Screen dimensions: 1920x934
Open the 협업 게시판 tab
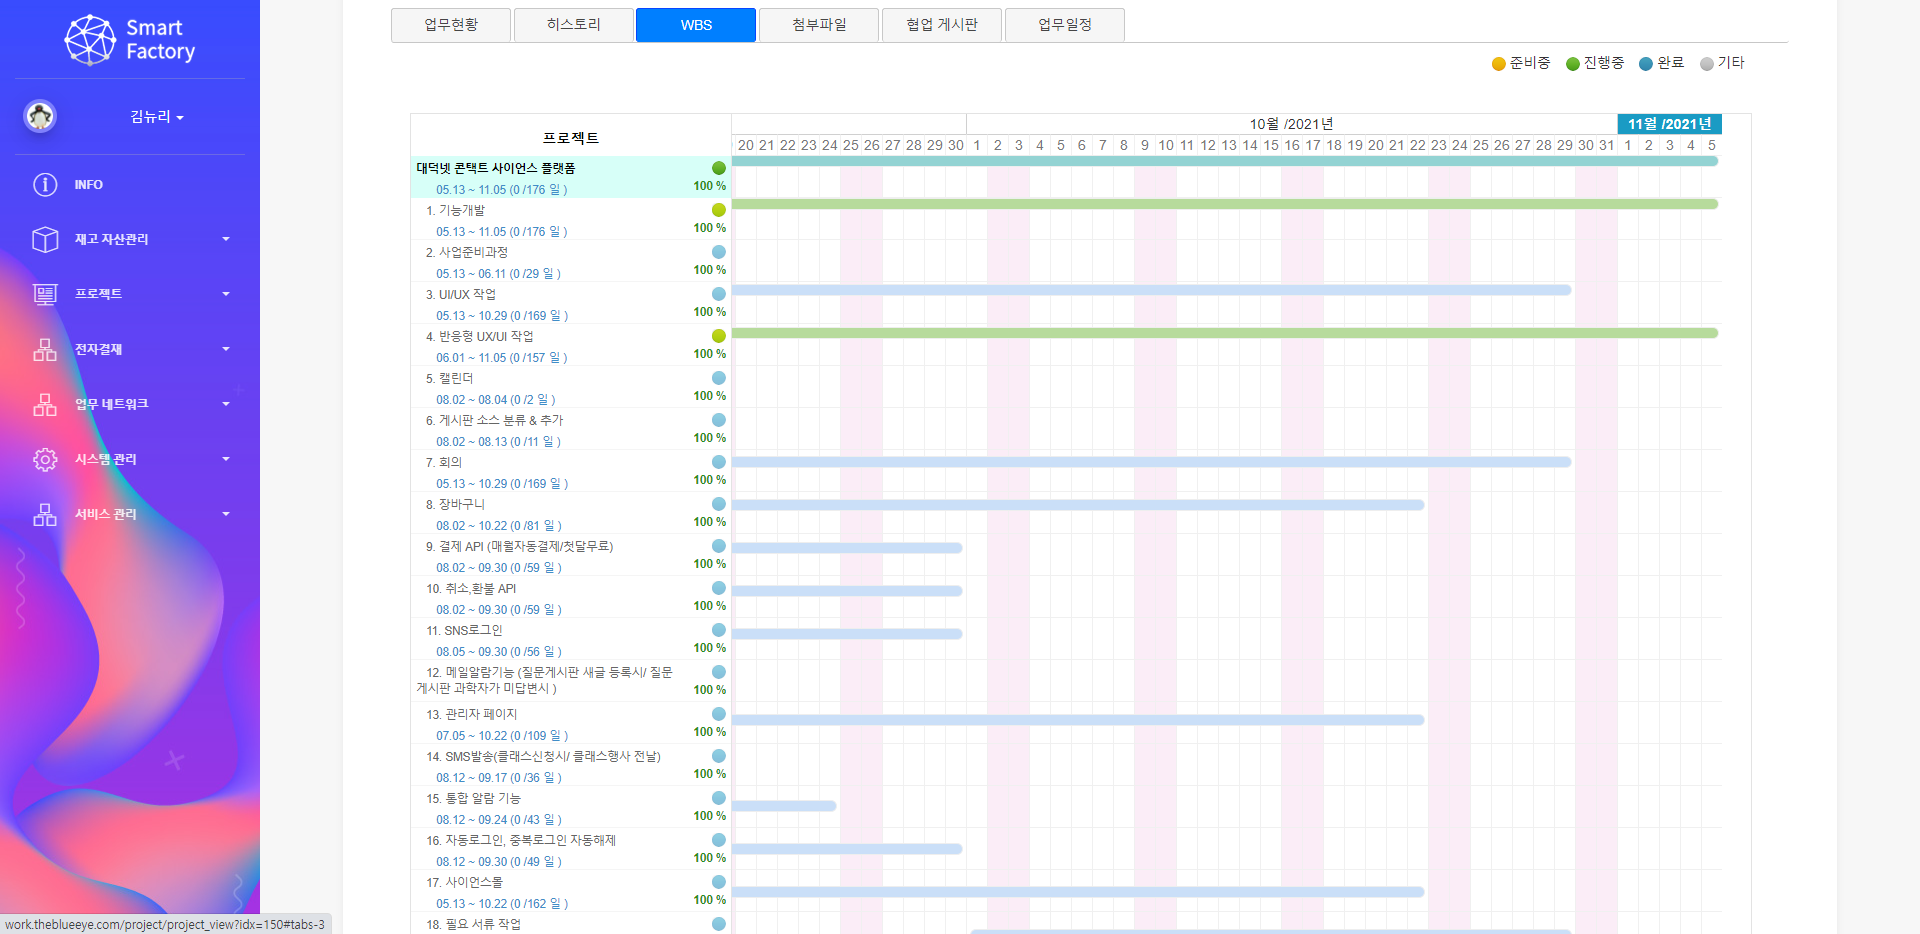coord(941,25)
